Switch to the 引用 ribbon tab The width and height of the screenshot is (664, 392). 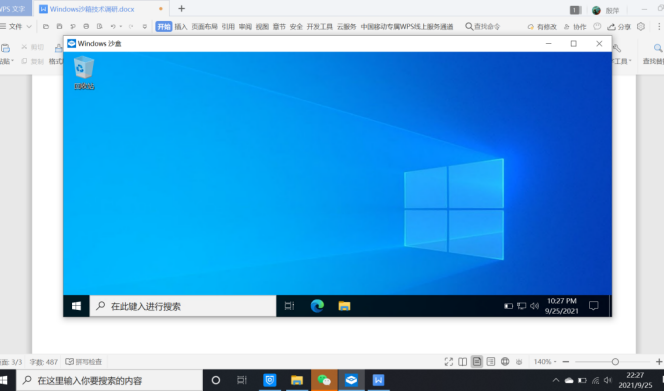click(228, 26)
